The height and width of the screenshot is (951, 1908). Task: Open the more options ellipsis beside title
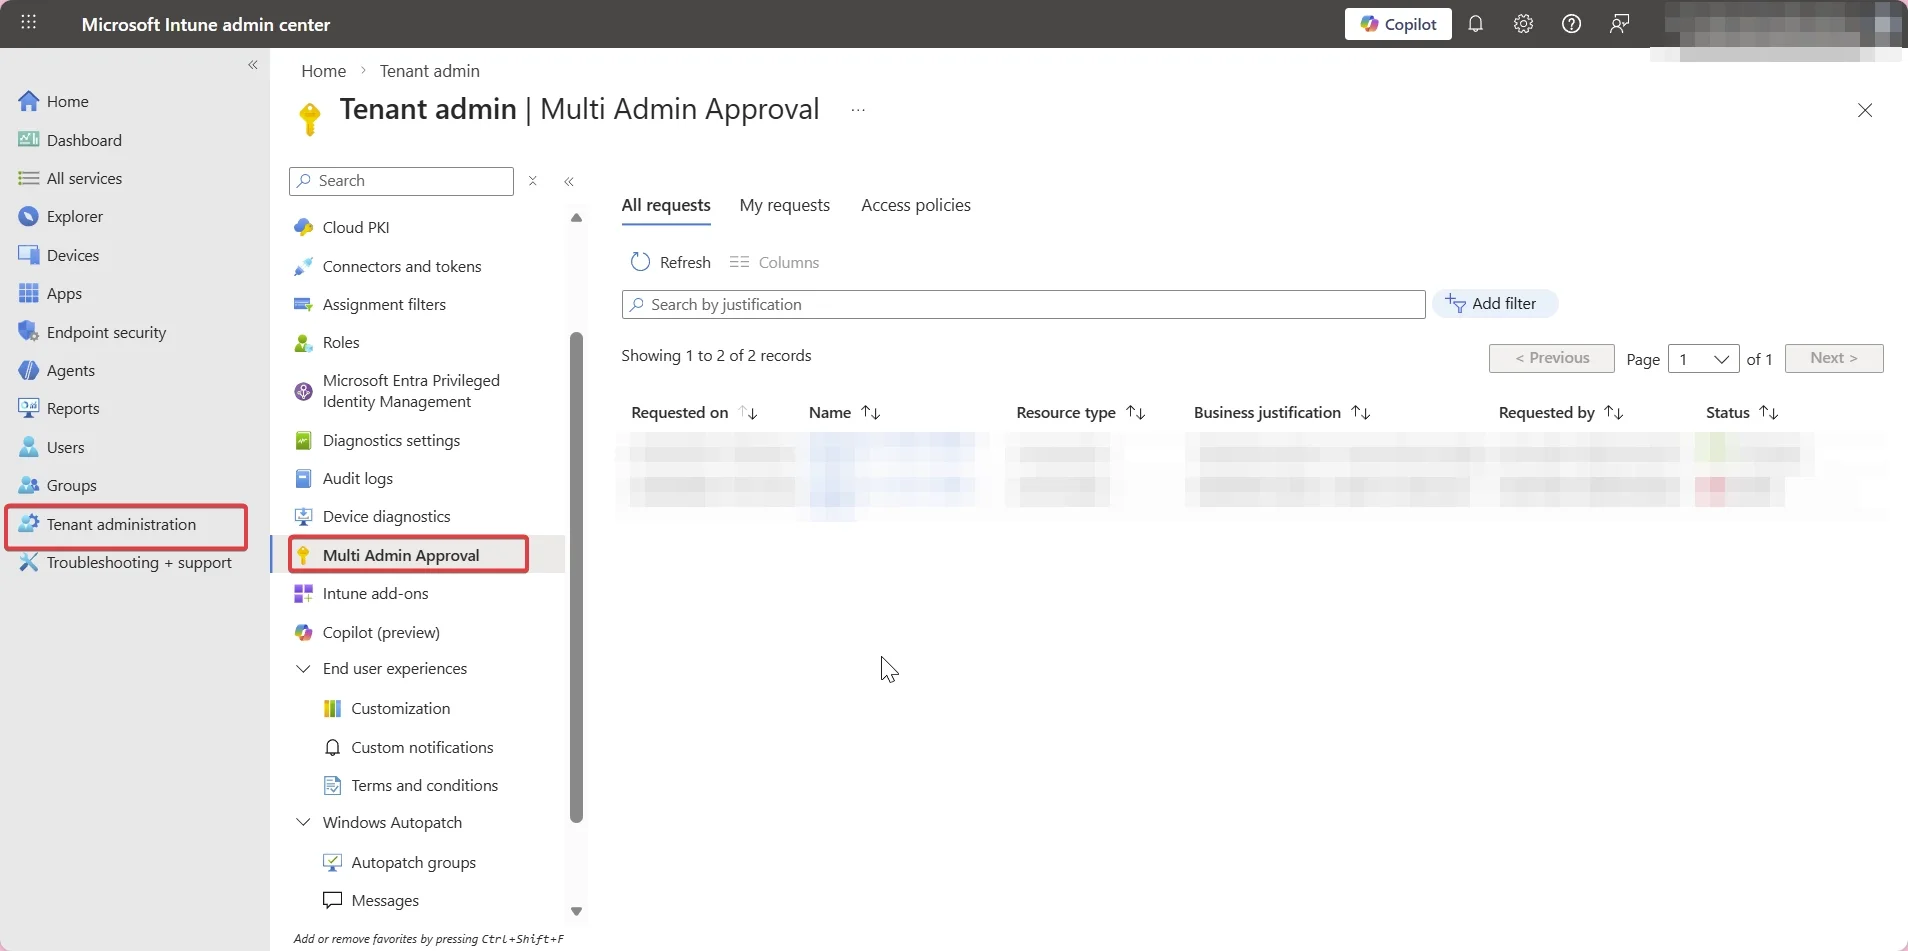(858, 110)
